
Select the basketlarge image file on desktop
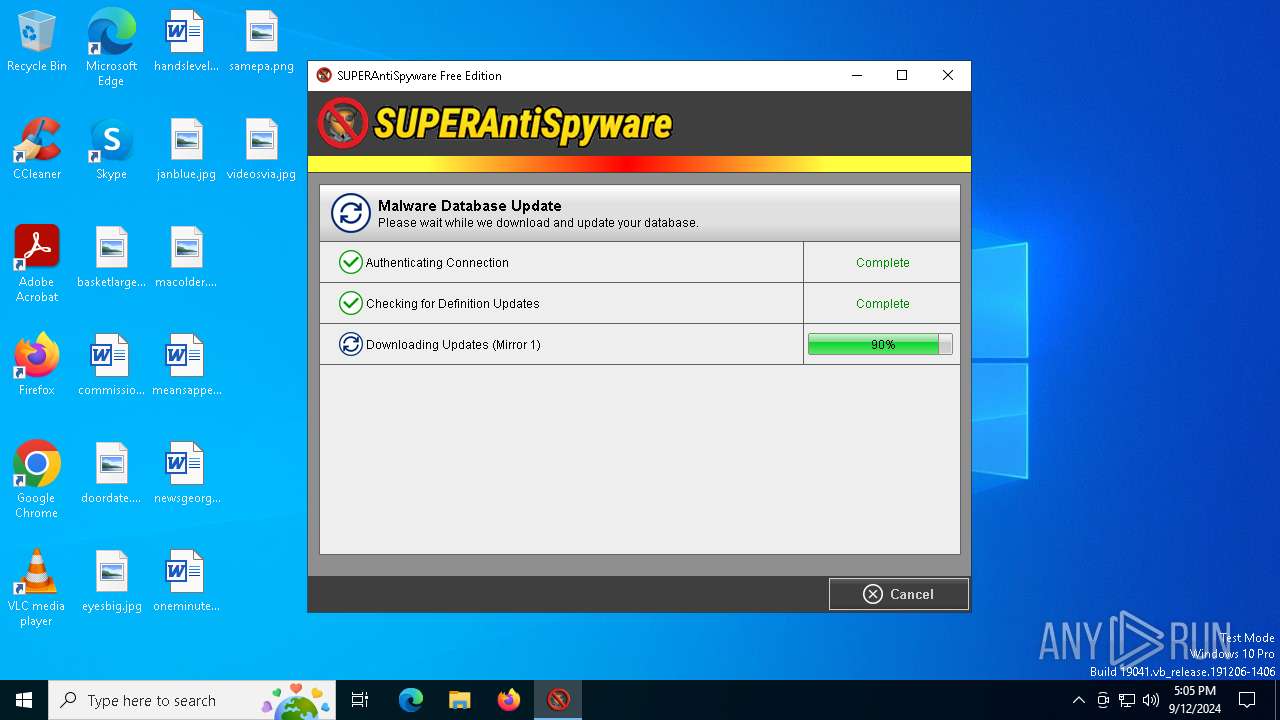(x=111, y=258)
